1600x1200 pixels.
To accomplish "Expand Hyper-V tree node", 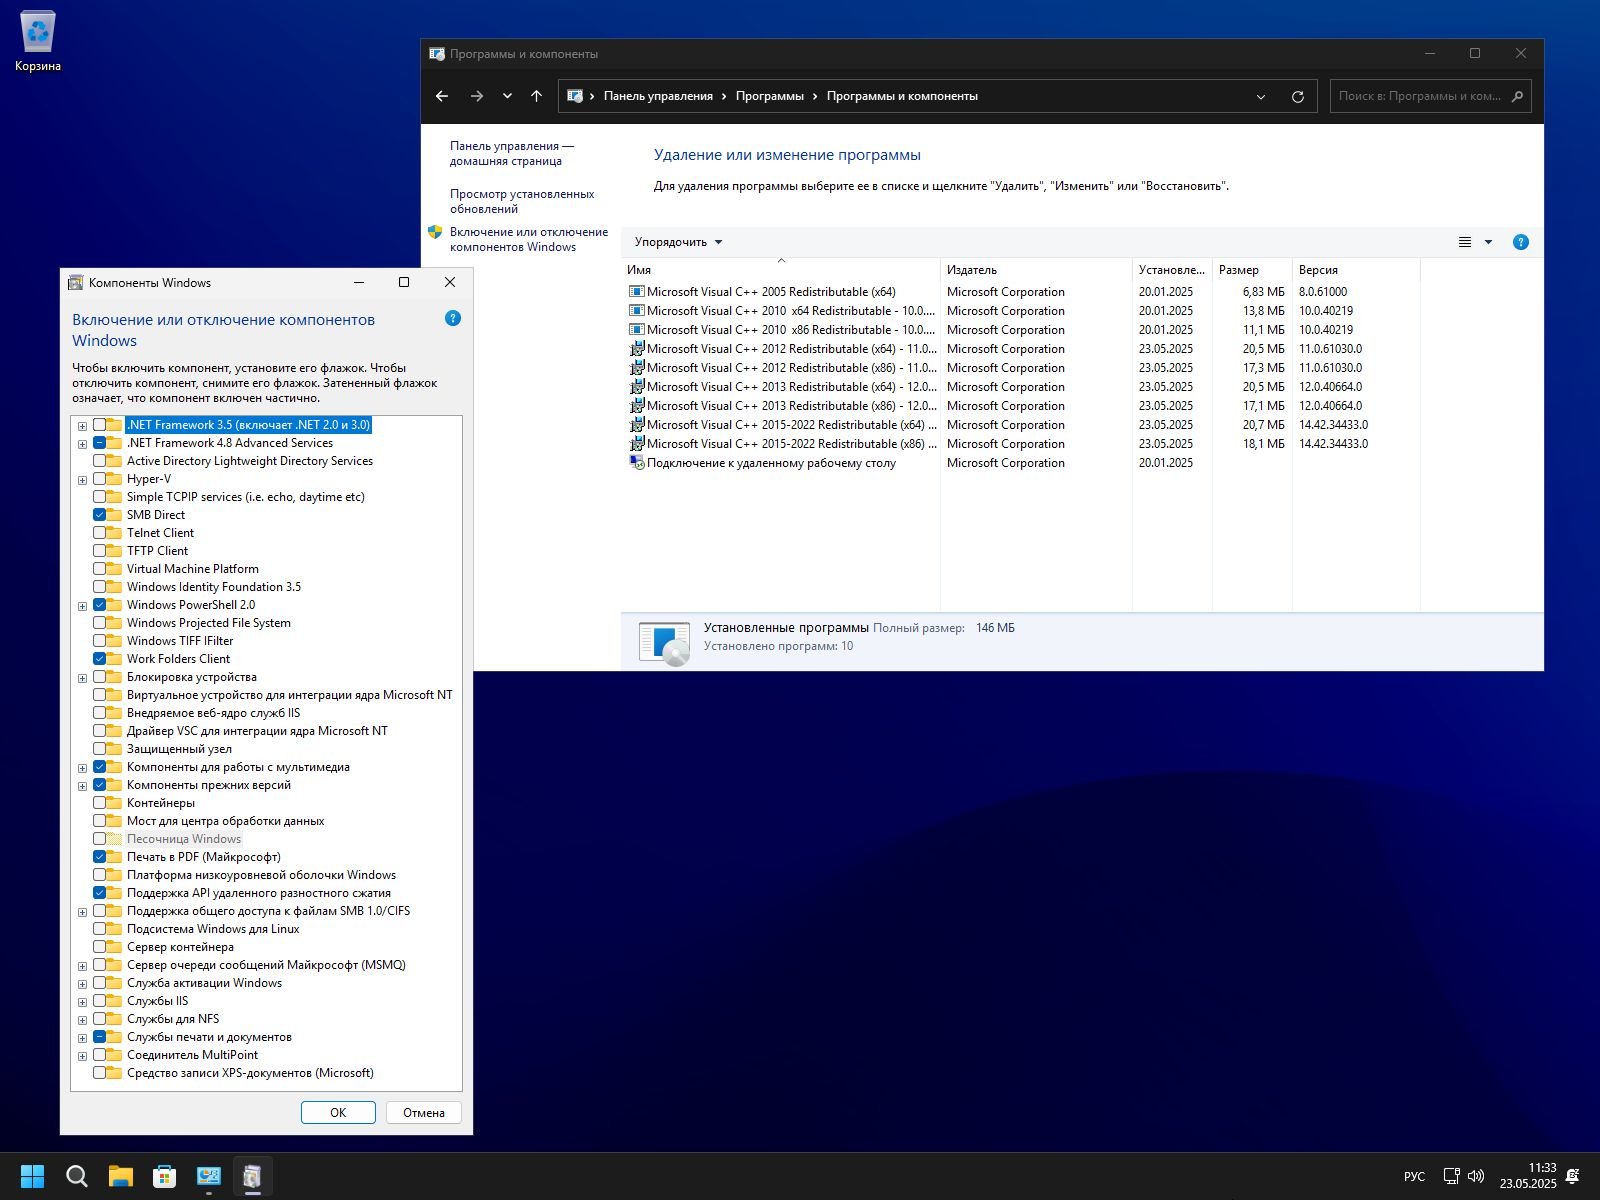I will 82,480.
